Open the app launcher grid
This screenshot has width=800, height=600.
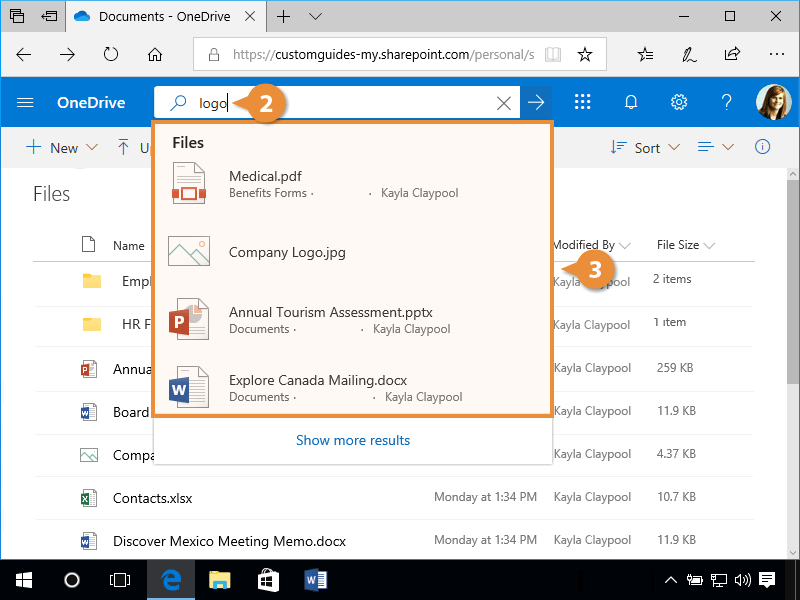[582, 102]
